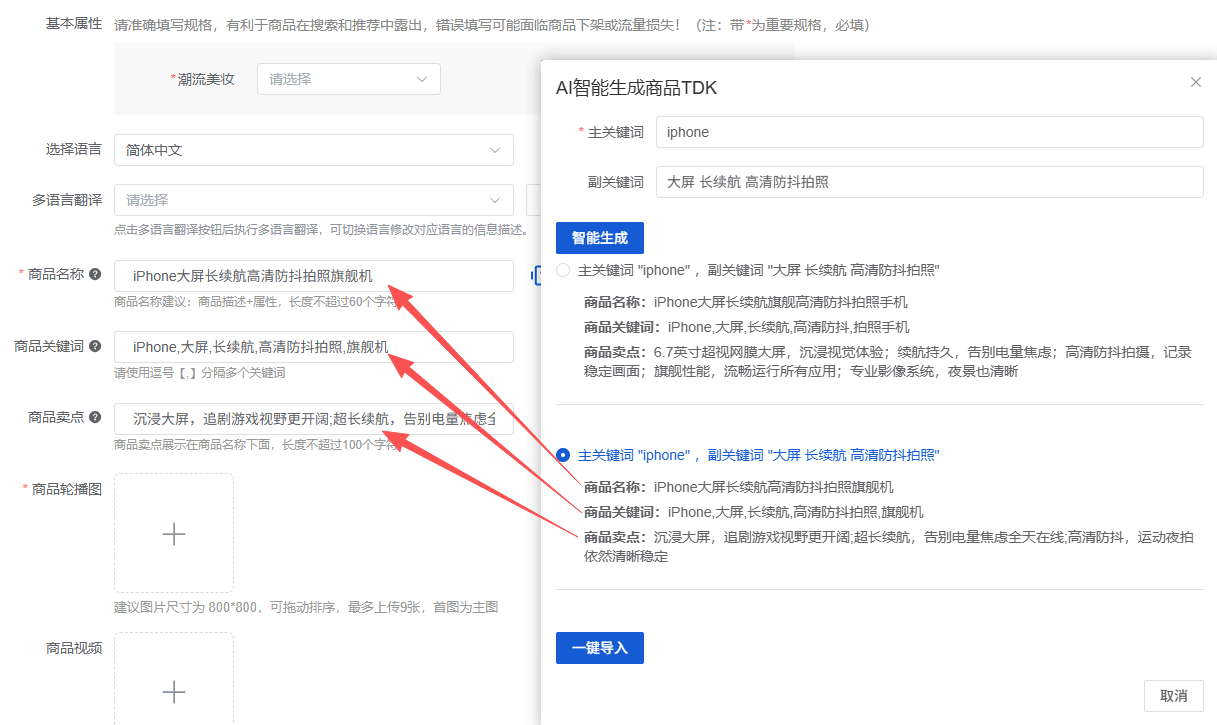Open the 多语言翻译 dropdown

pos(314,200)
